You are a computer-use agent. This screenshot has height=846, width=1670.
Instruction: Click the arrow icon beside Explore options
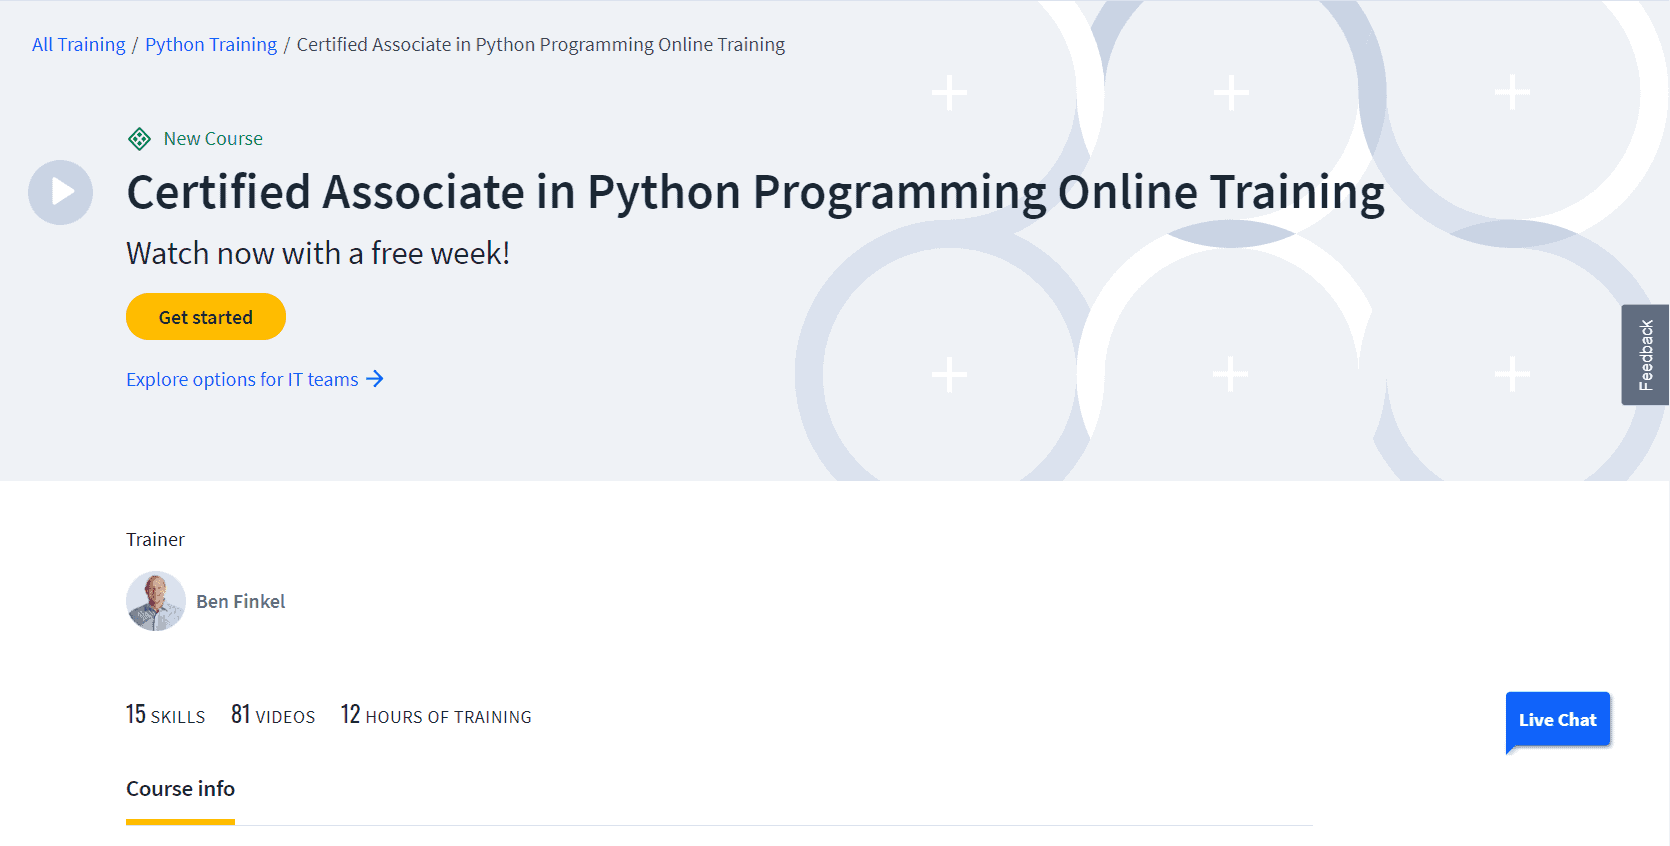click(x=375, y=379)
